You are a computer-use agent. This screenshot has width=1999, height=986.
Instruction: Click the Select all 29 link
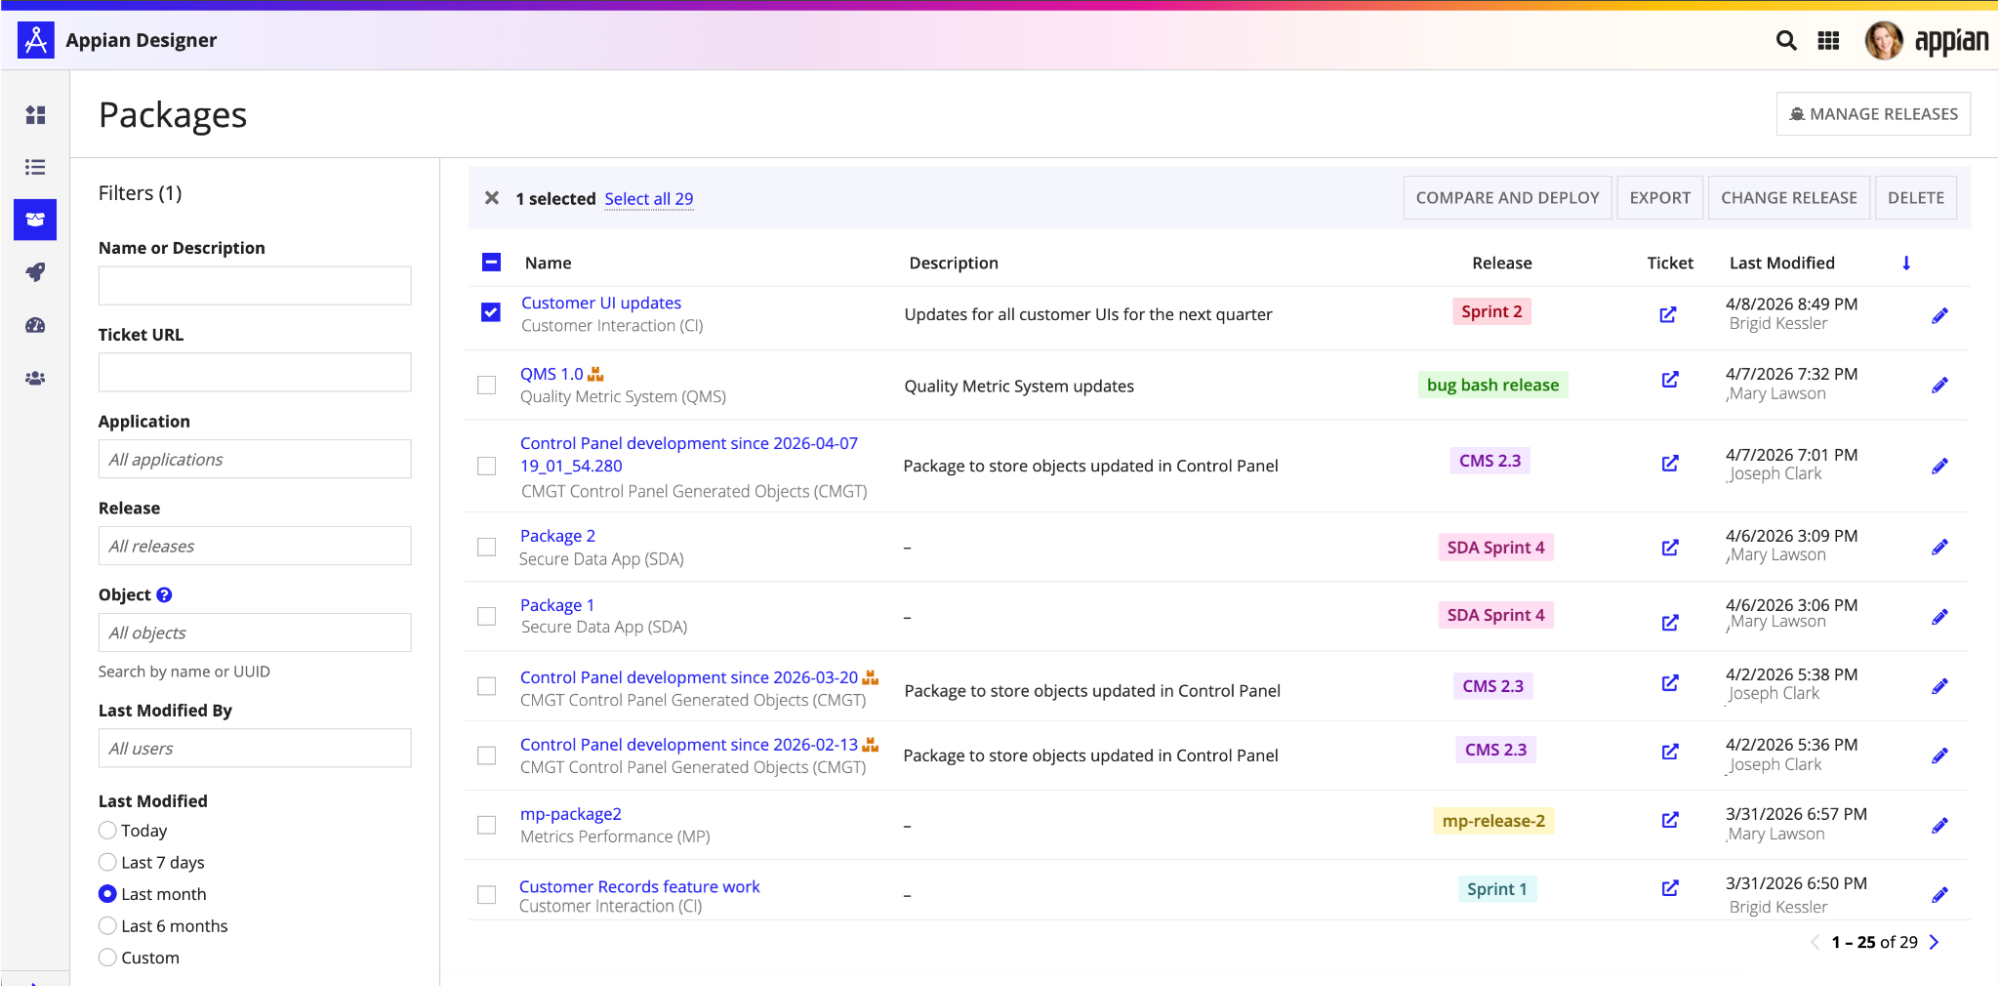pos(649,199)
